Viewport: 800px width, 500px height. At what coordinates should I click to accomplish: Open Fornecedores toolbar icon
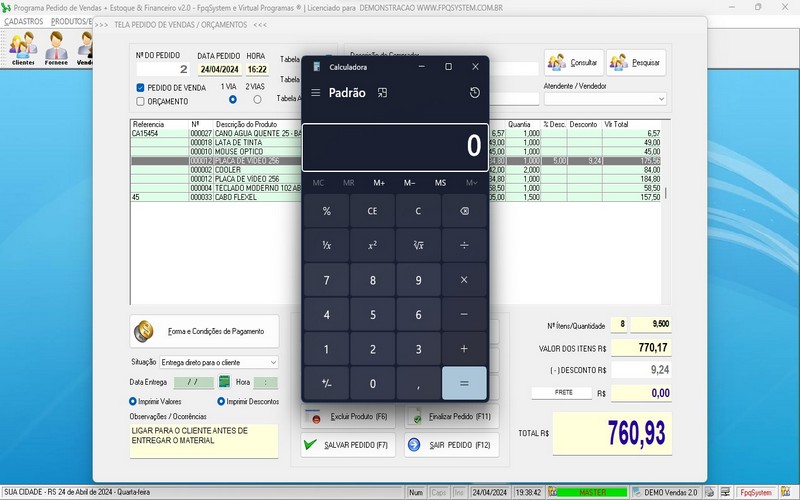[x=56, y=48]
